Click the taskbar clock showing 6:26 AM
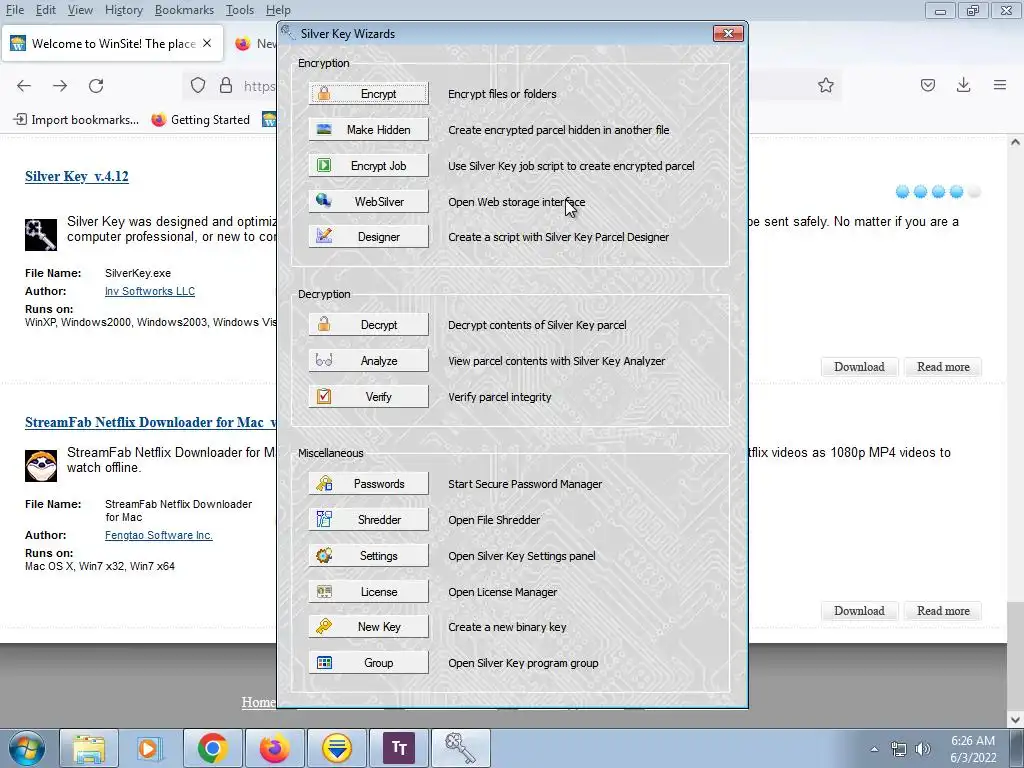Screen dimensions: 1024x768 tap(973, 749)
